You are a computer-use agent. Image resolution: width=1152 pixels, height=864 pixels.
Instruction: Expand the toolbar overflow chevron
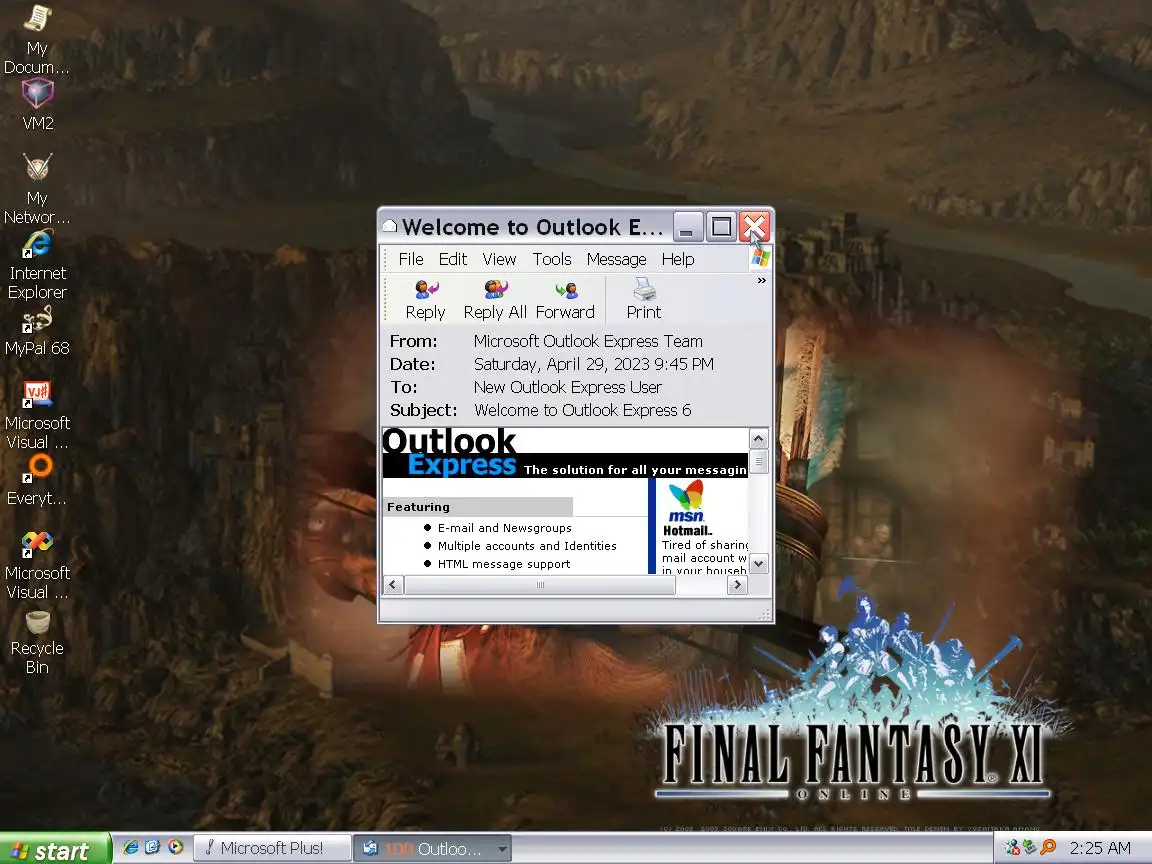point(762,281)
